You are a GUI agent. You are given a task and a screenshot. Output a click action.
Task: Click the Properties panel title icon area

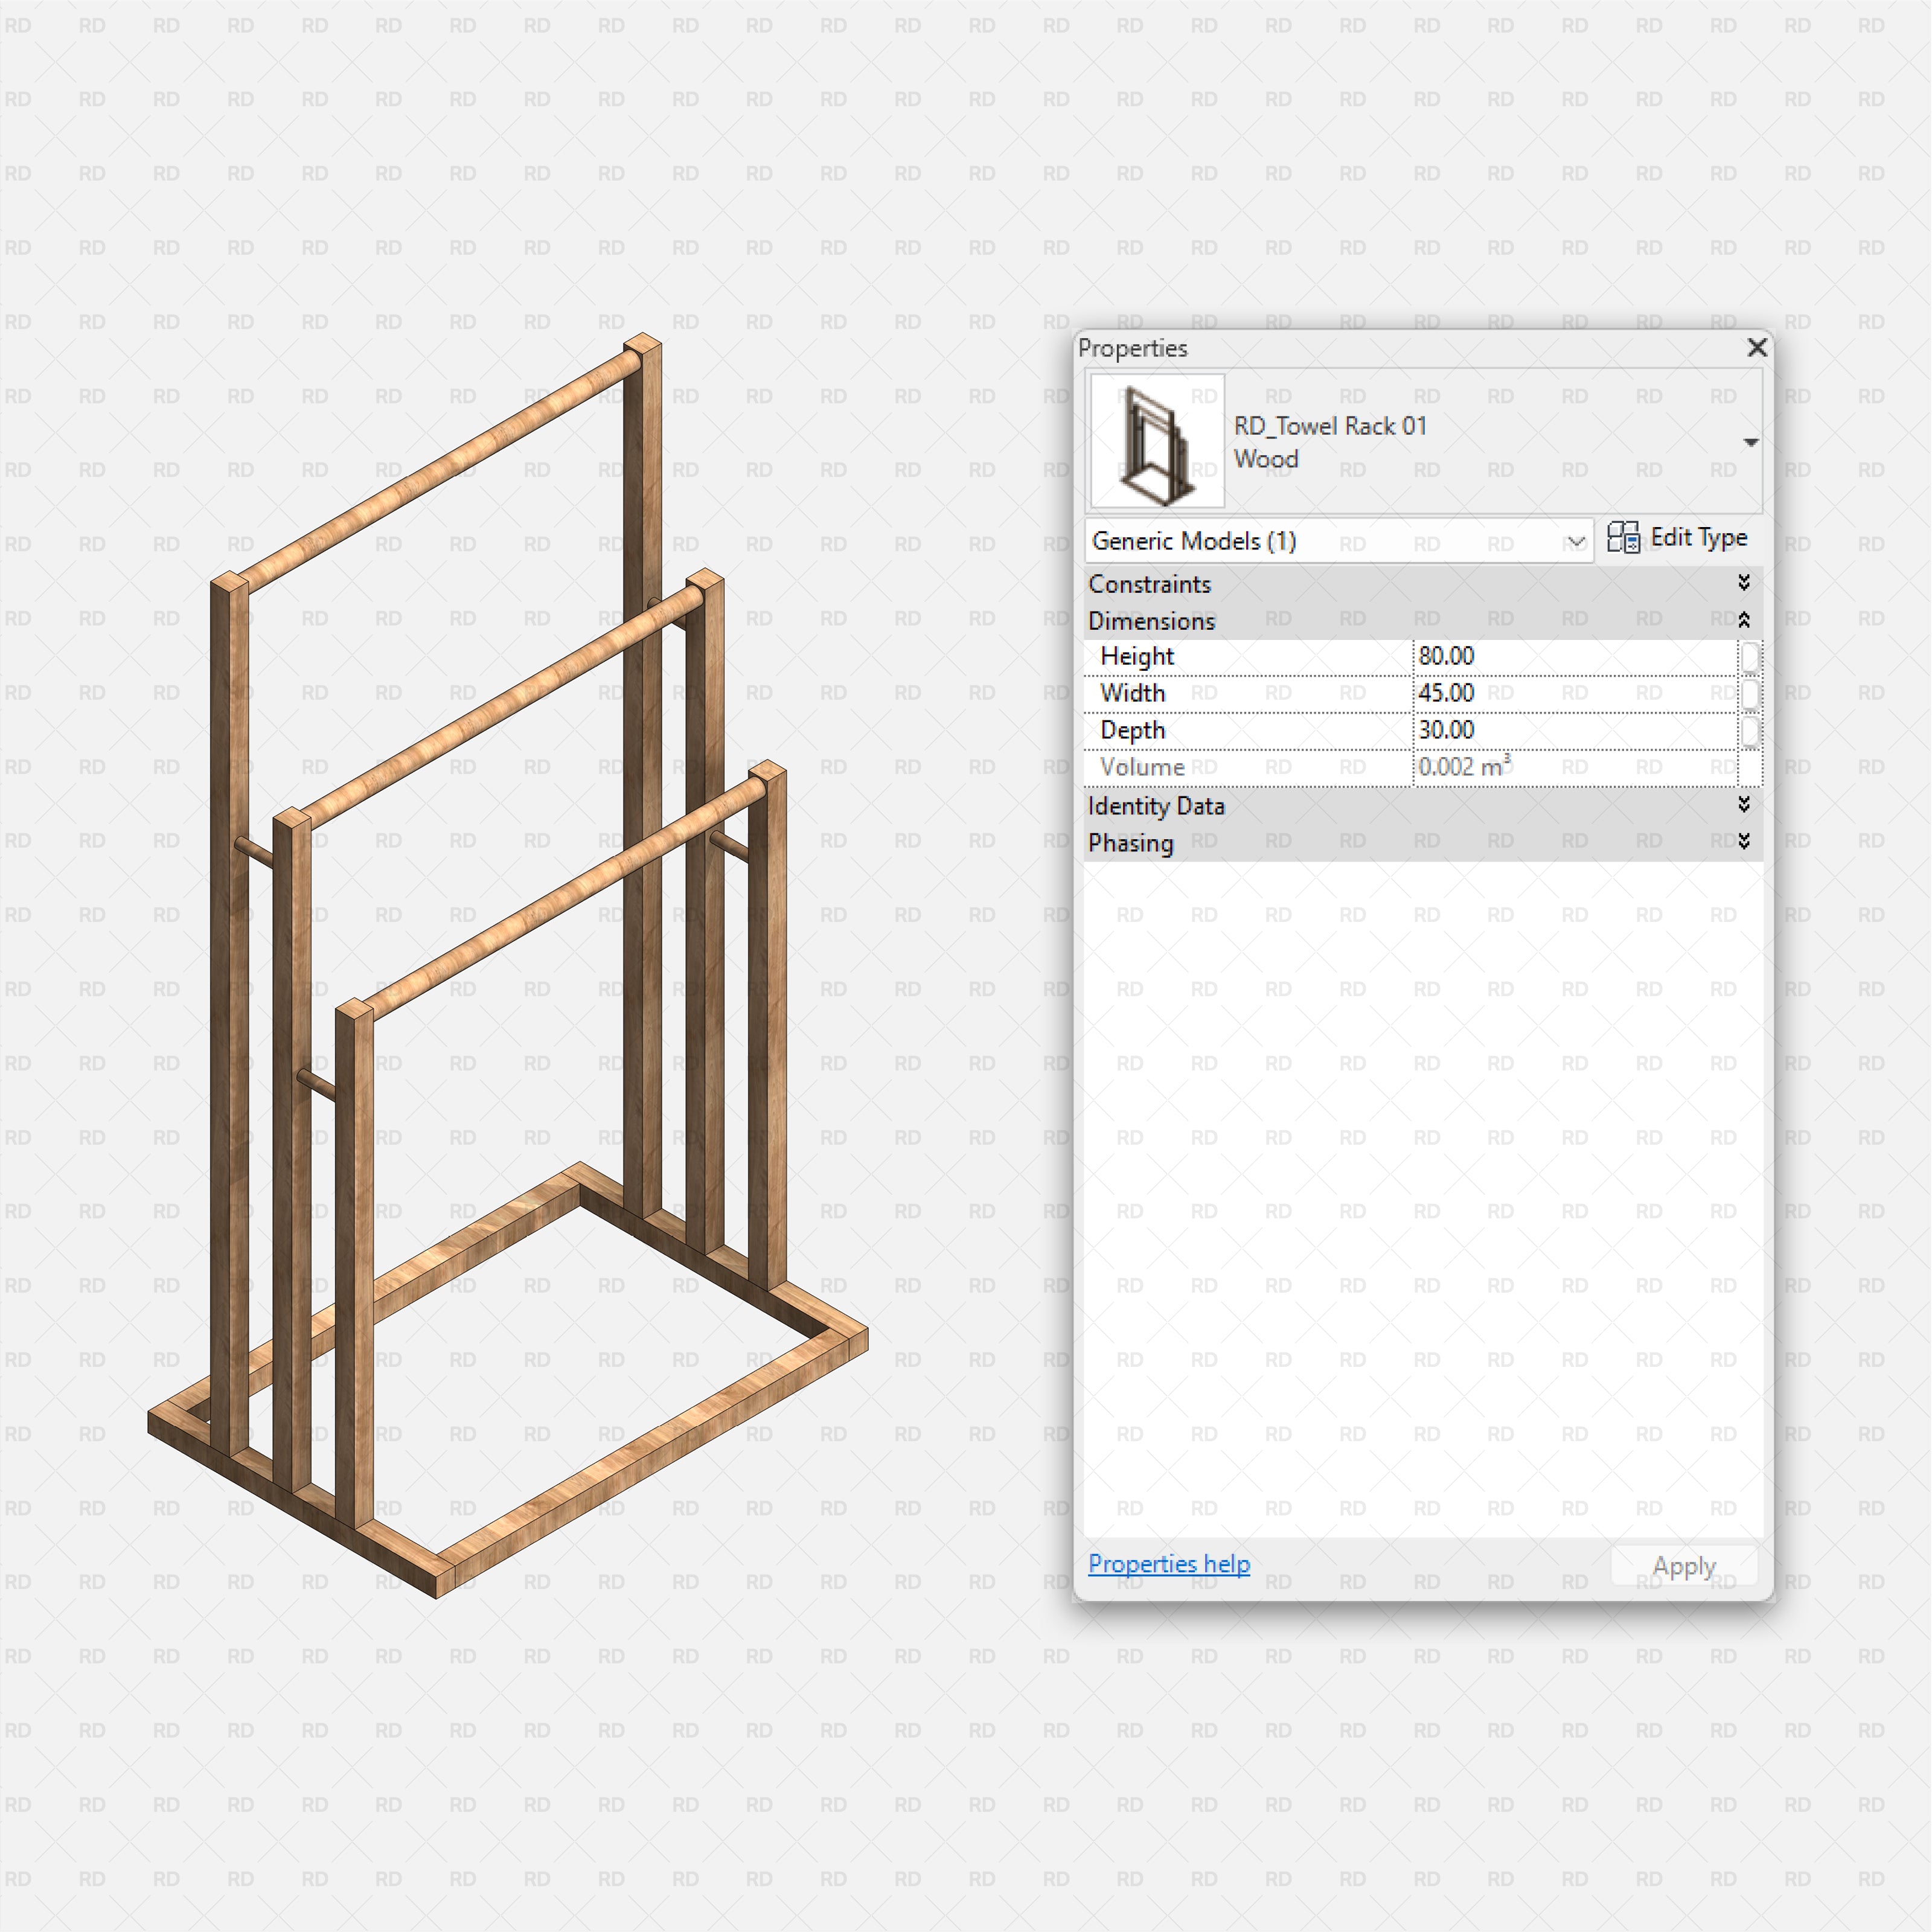[x=1134, y=348]
